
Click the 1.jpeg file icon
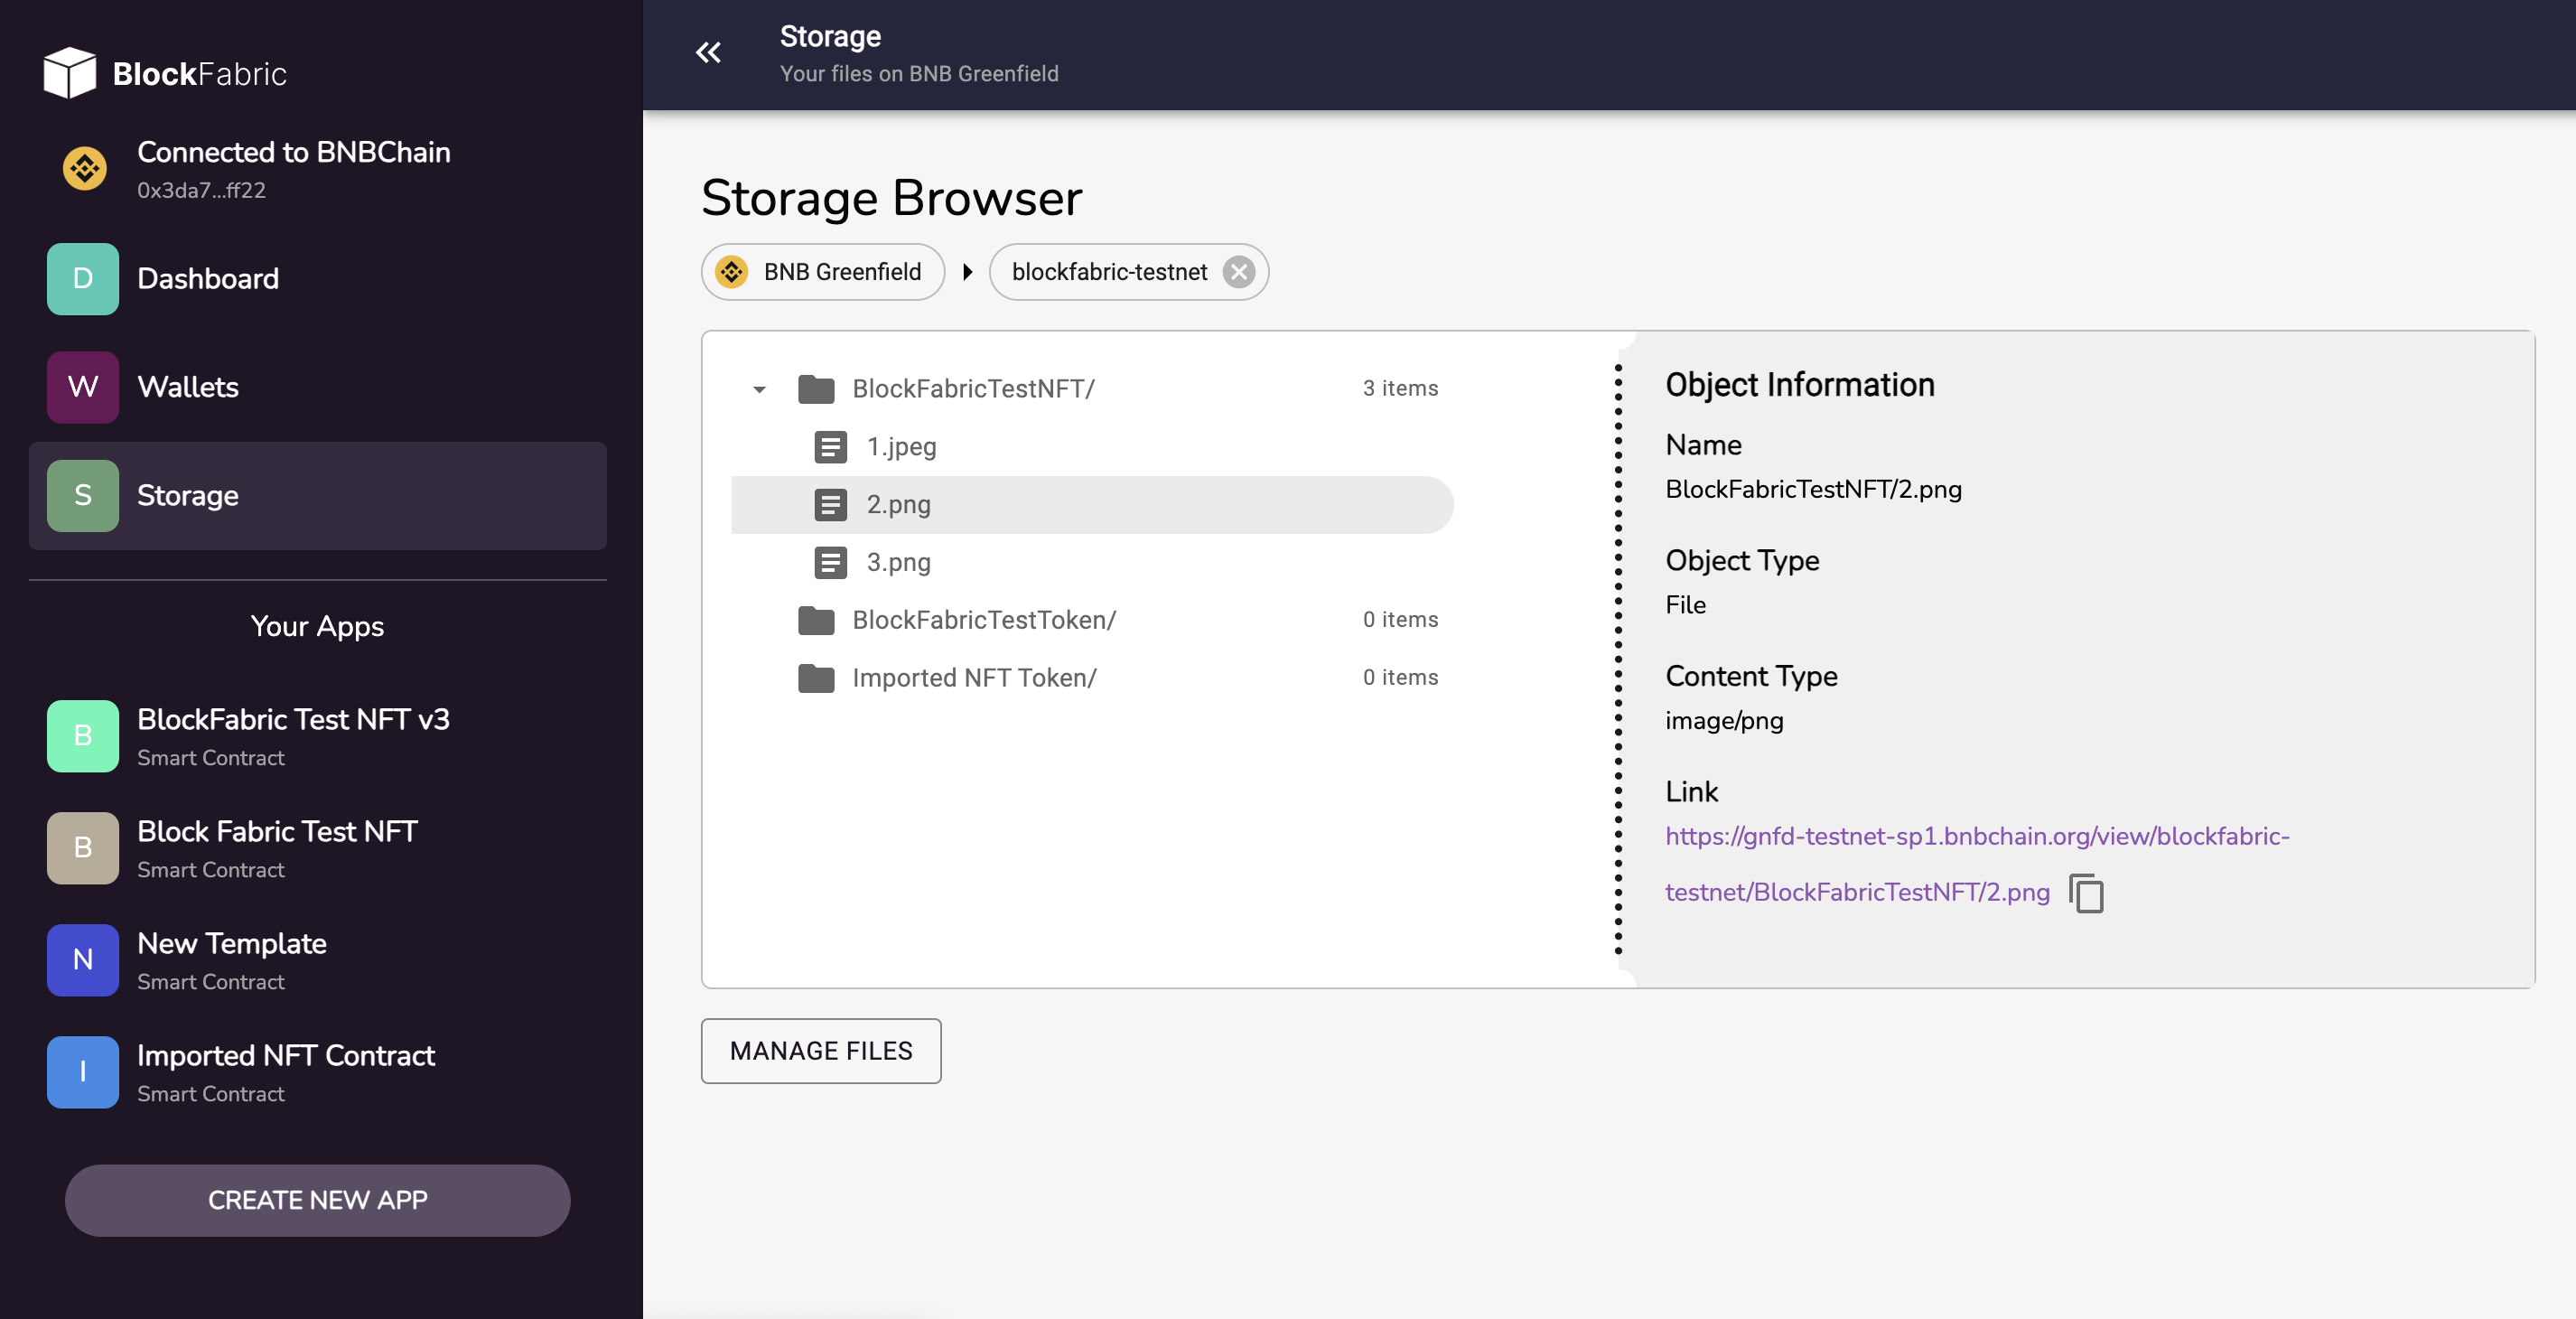click(830, 447)
